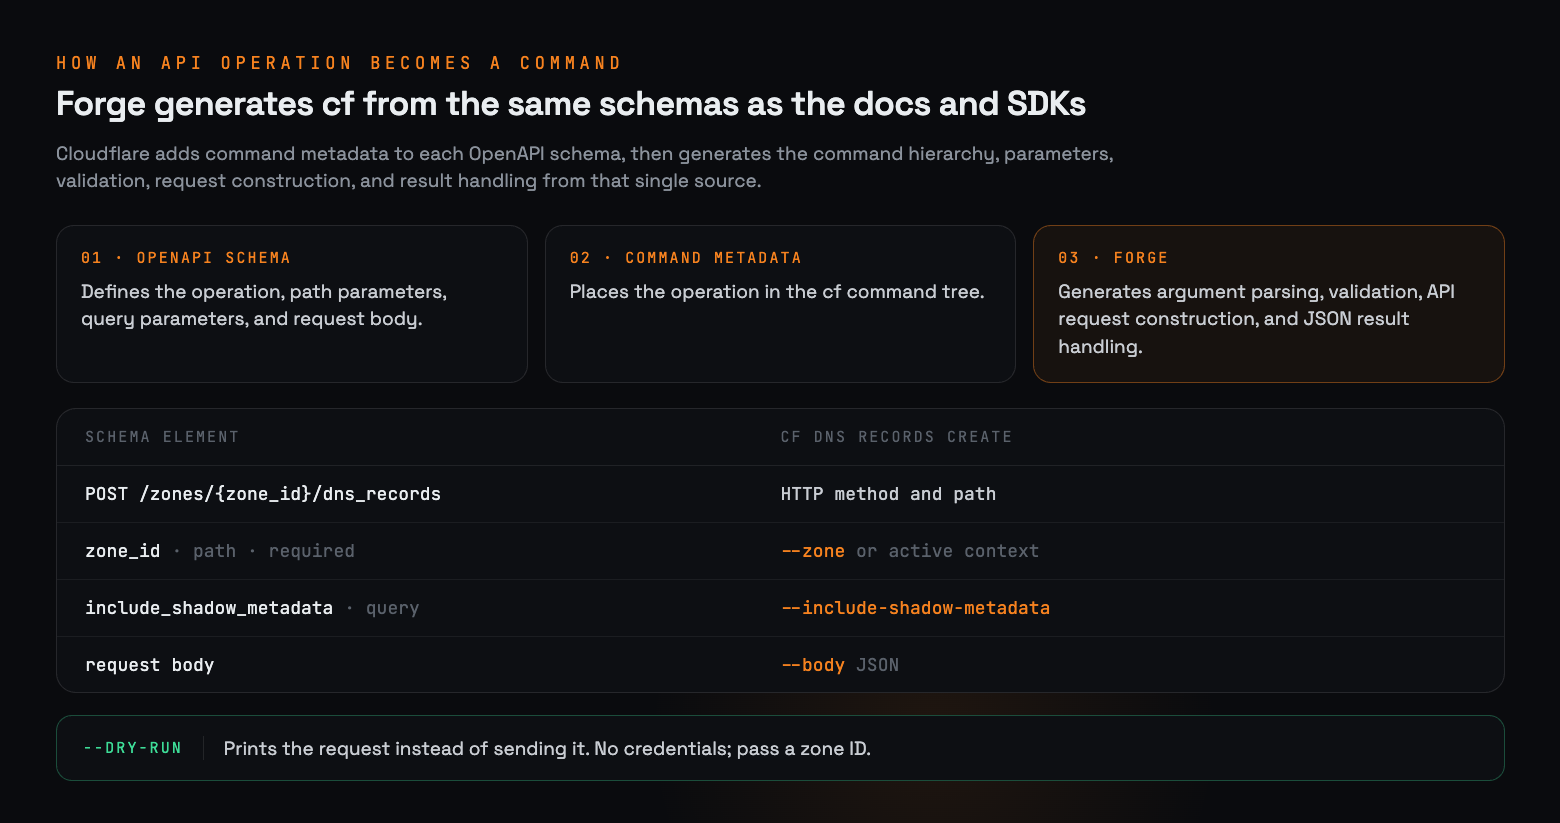Select the '01 · OPENAPI SCHEMA' card title

point(186,258)
